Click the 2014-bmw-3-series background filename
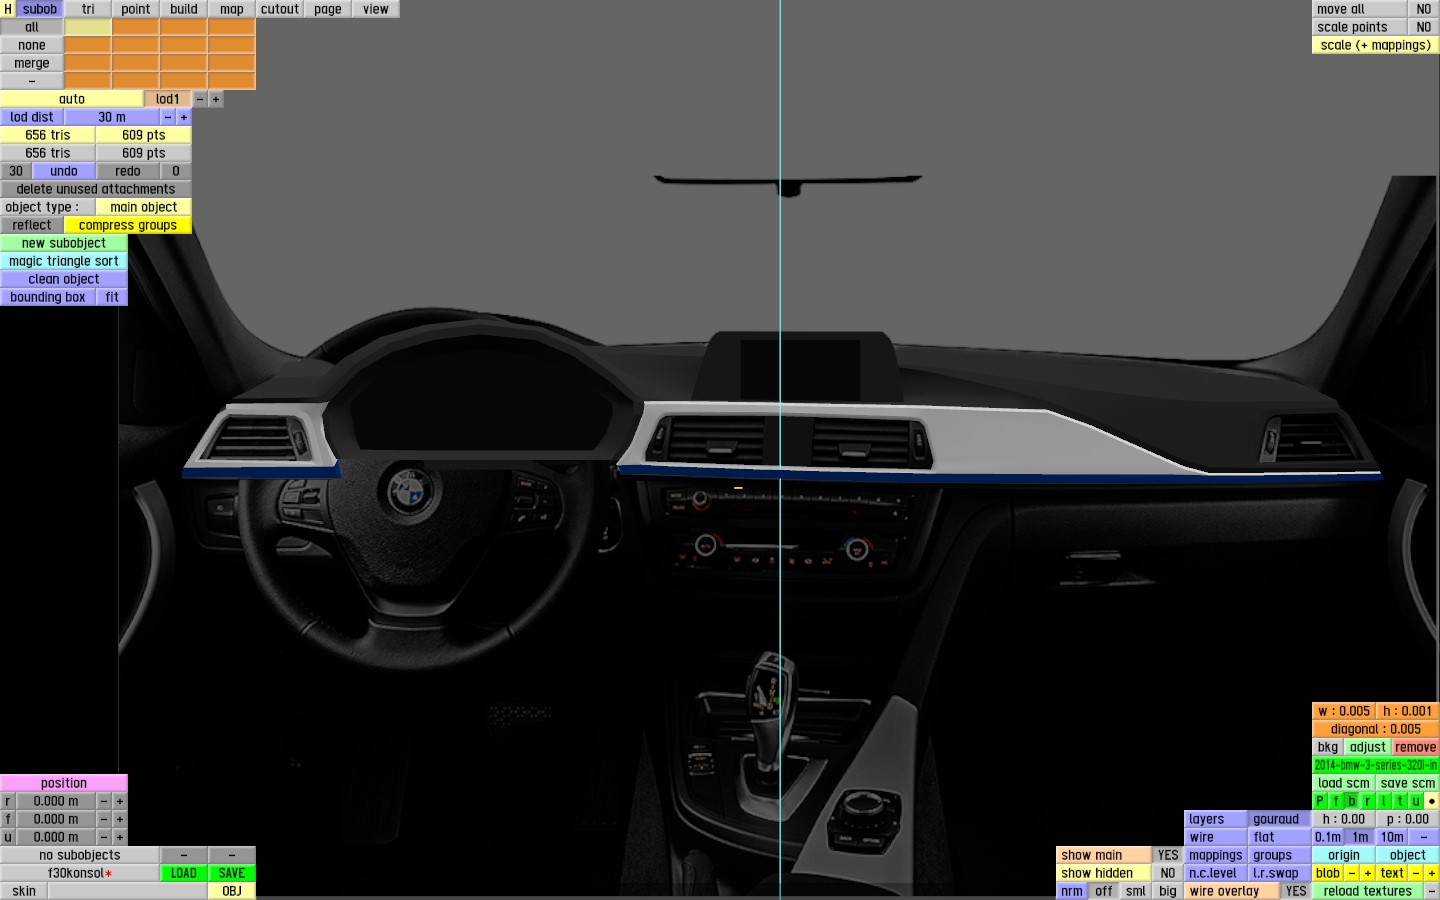Image resolution: width=1440 pixels, height=900 pixels. pyautogui.click(x=1376, y=765)
